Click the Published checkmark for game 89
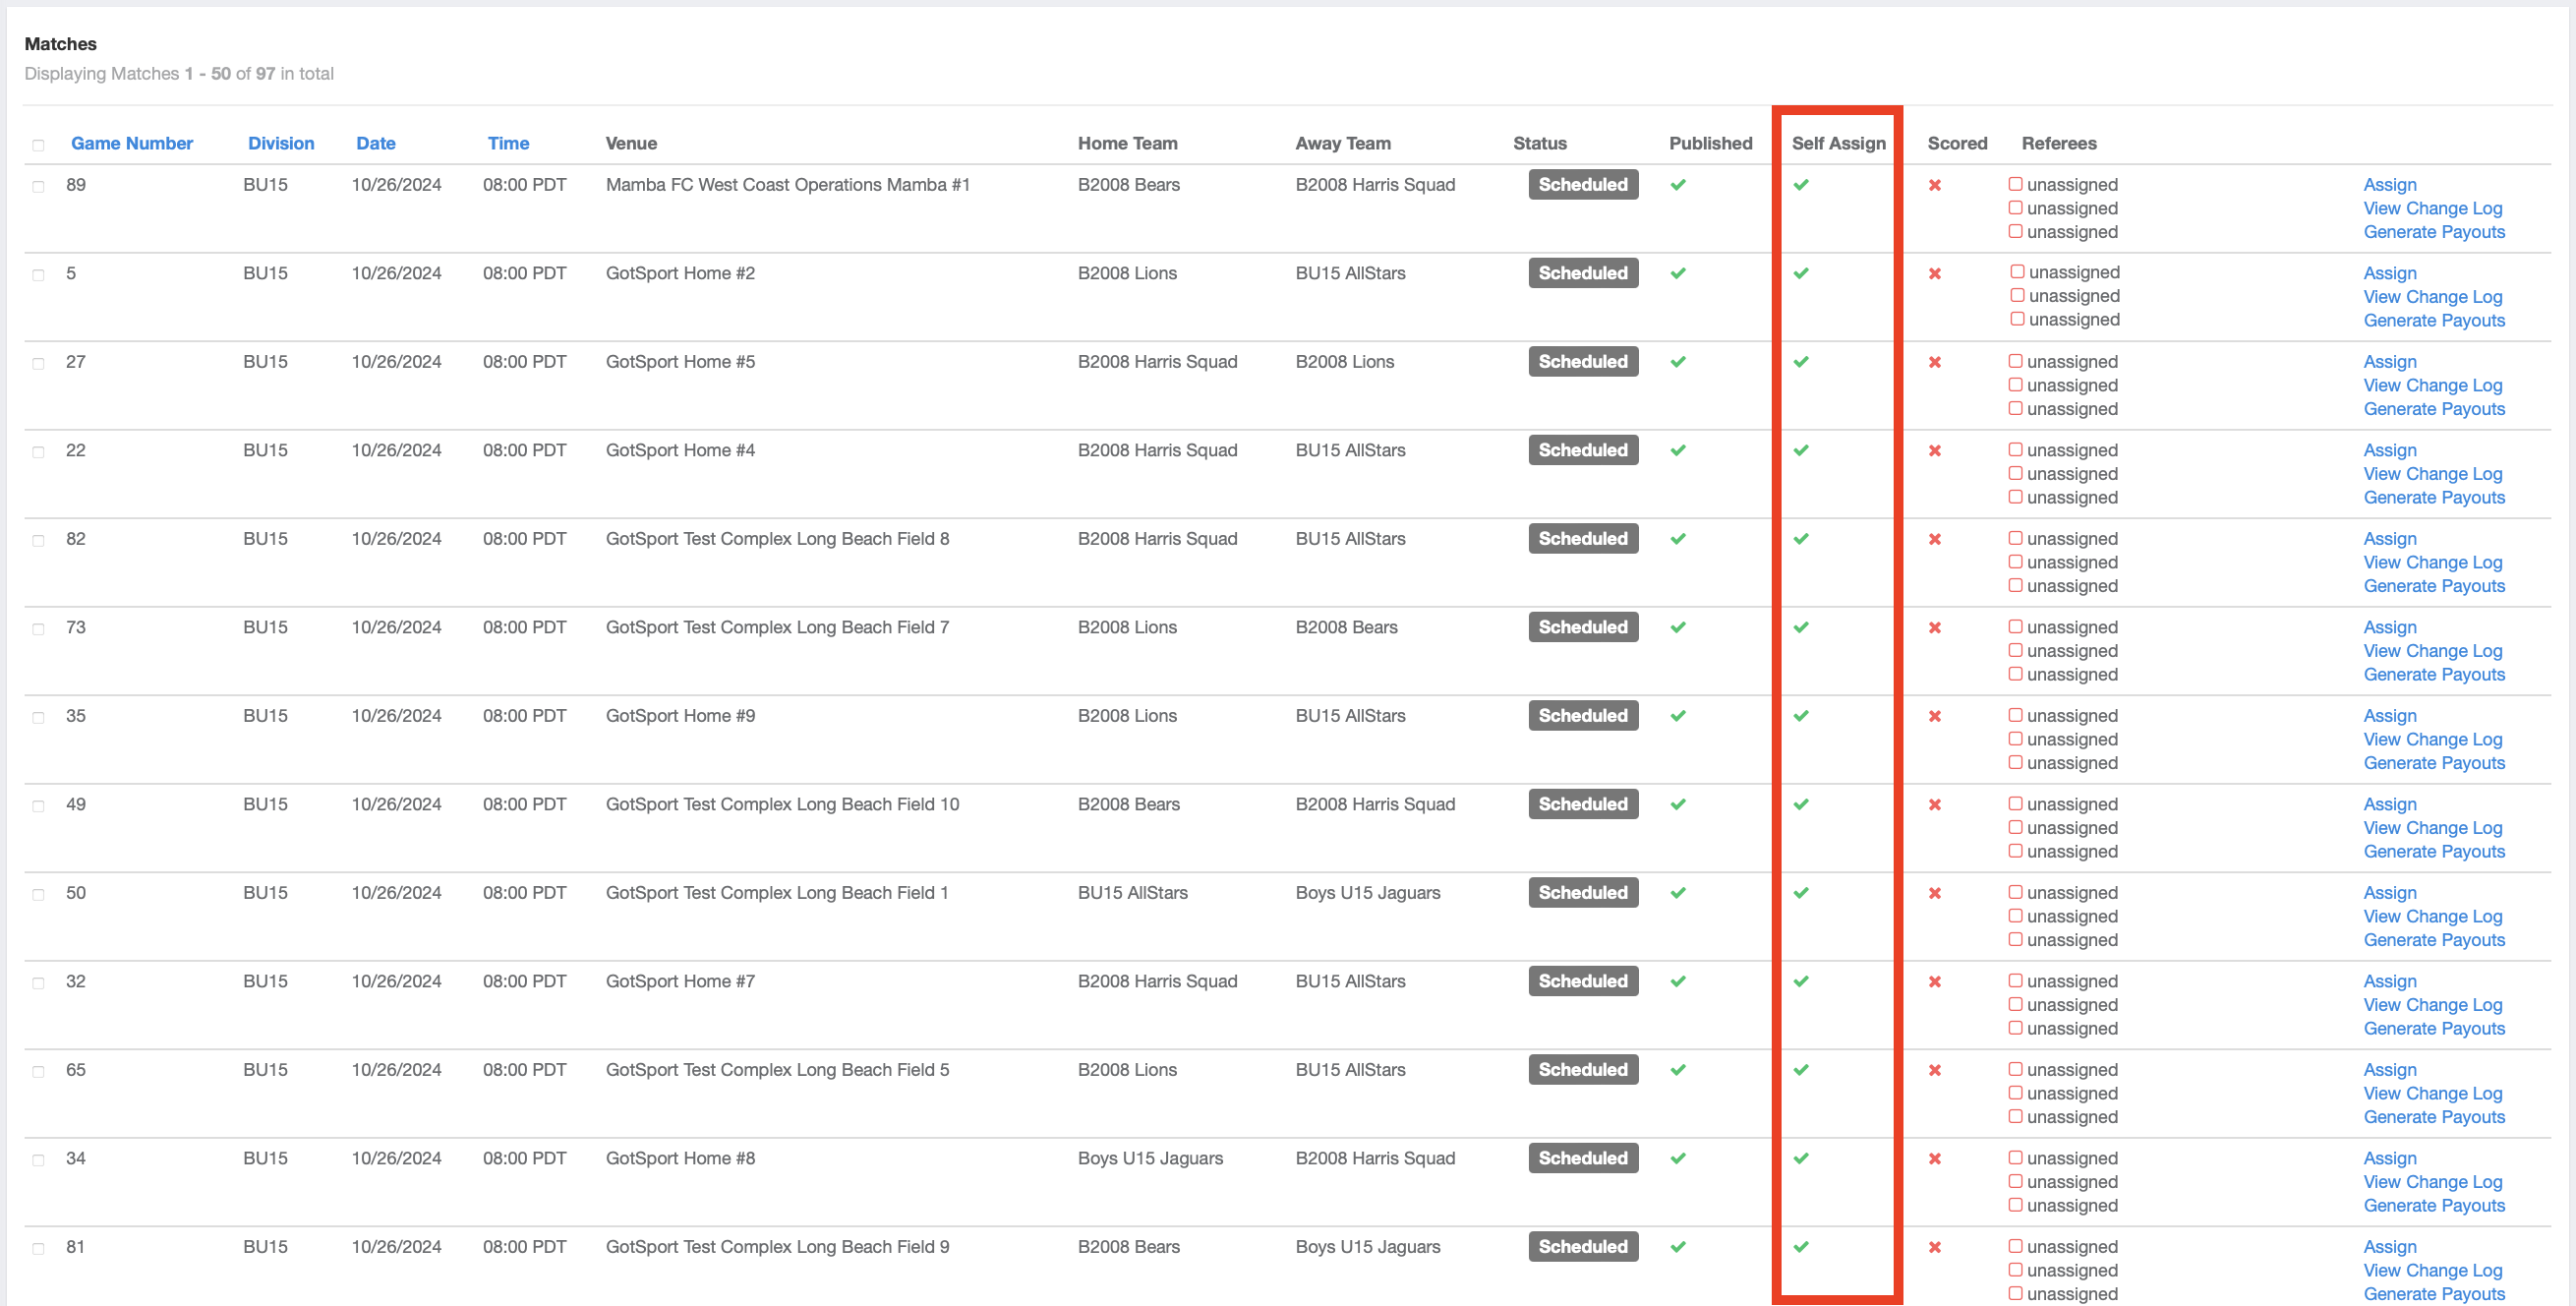The image size is (2576, 1306). [1678, 185]
